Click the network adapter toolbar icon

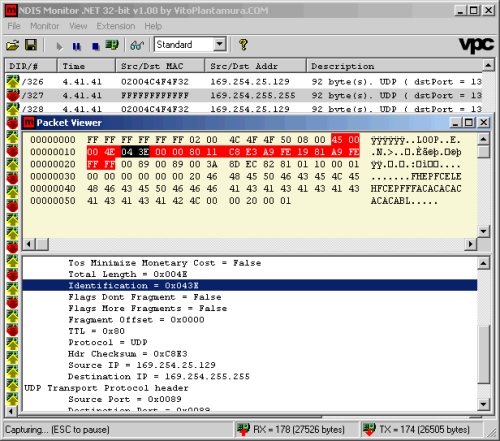tap(112, 45)
